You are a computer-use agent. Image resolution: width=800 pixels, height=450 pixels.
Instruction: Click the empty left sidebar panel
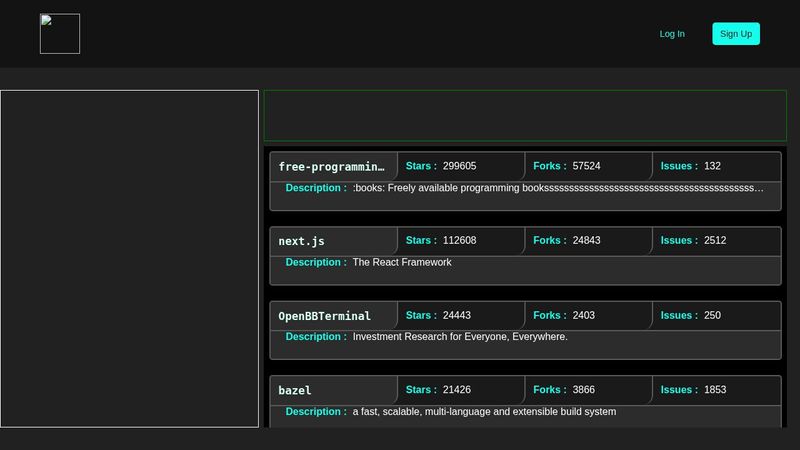coord(130,258)
